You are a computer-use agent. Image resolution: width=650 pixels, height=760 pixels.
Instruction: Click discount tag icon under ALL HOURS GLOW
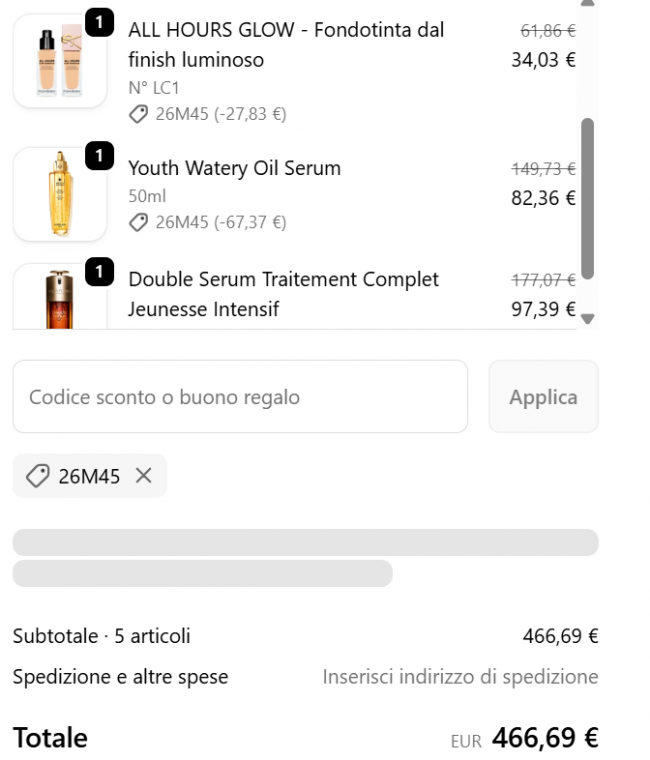pos(138,115)
